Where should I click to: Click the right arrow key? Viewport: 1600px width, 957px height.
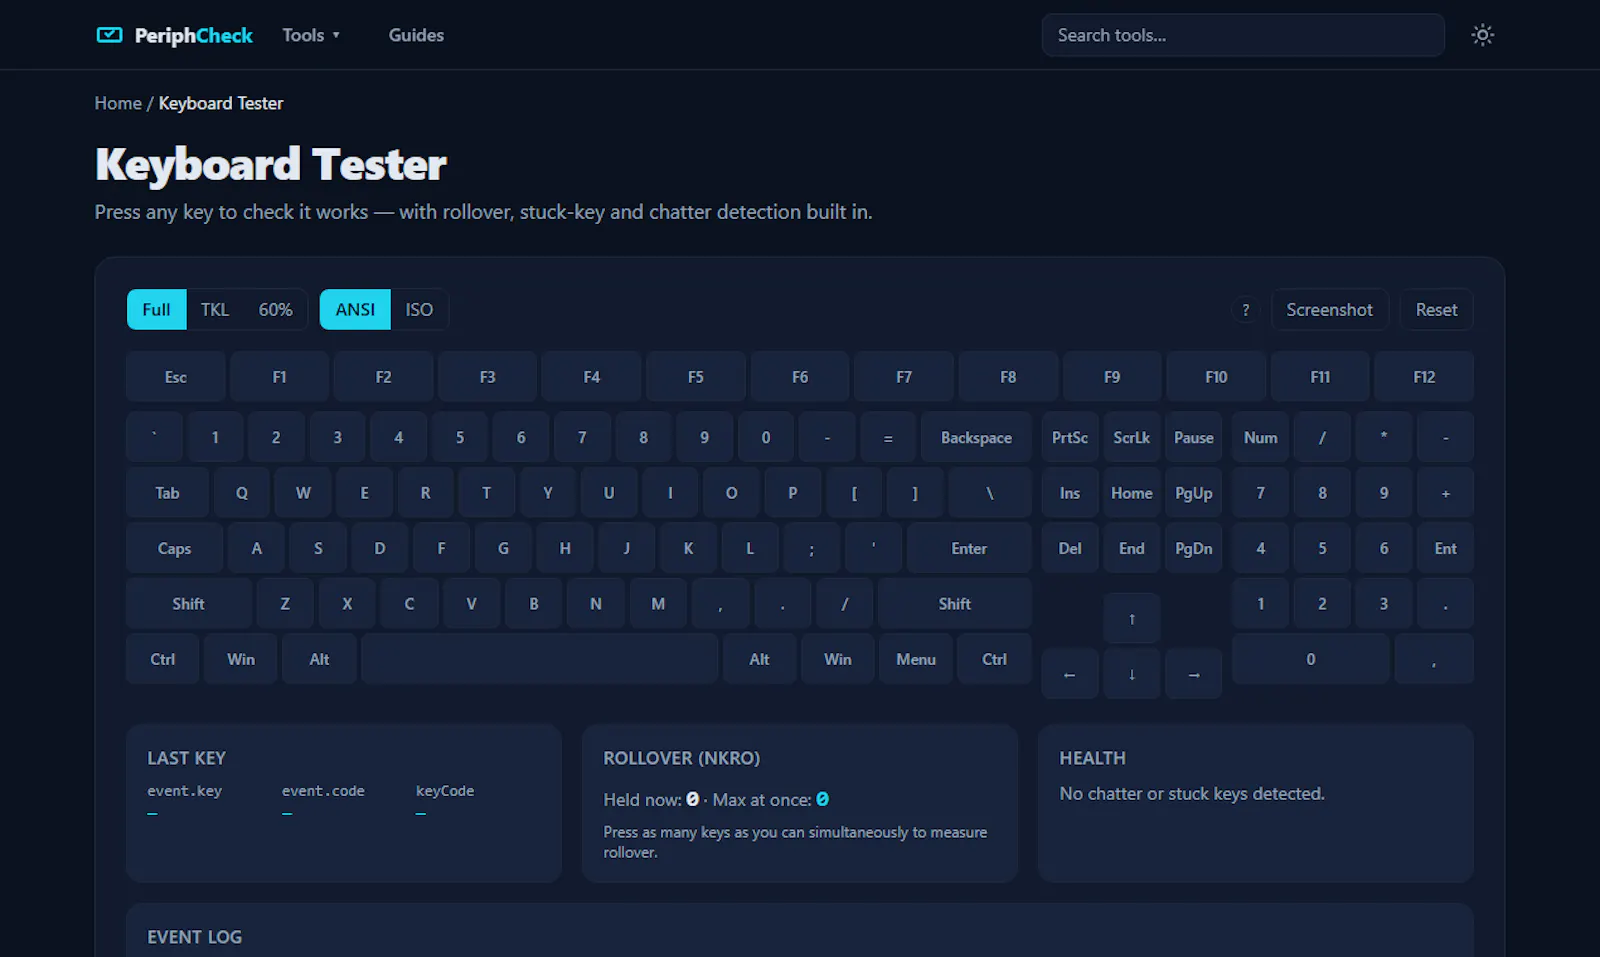1194,675
